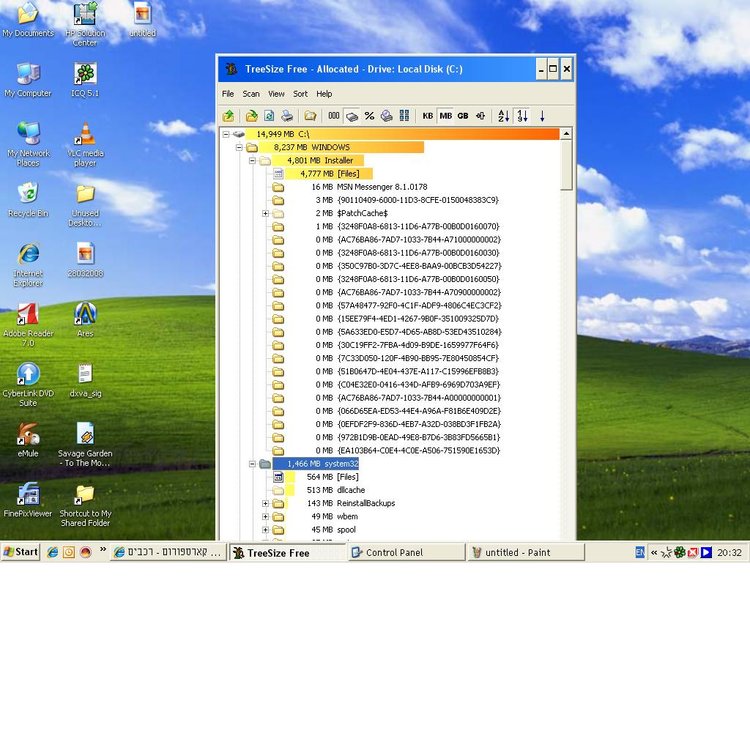Click the go up one level toolbar icon

click(x=229, y=116)
